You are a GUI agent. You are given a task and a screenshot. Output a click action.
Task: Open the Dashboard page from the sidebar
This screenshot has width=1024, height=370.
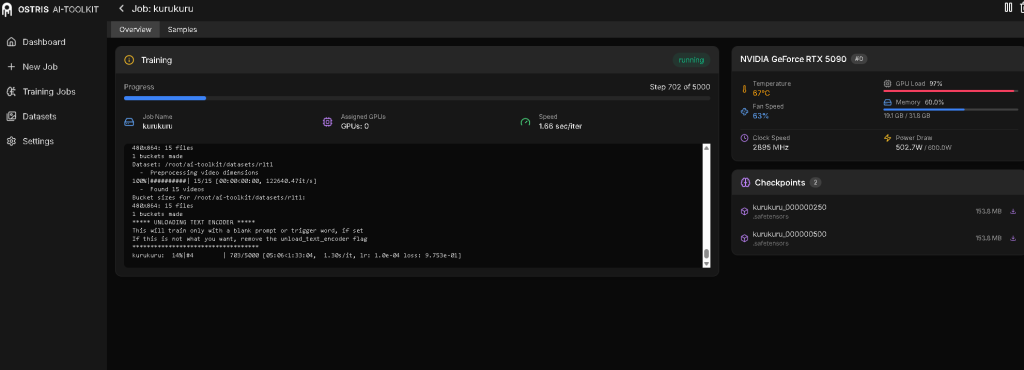[x=44, y=42]
